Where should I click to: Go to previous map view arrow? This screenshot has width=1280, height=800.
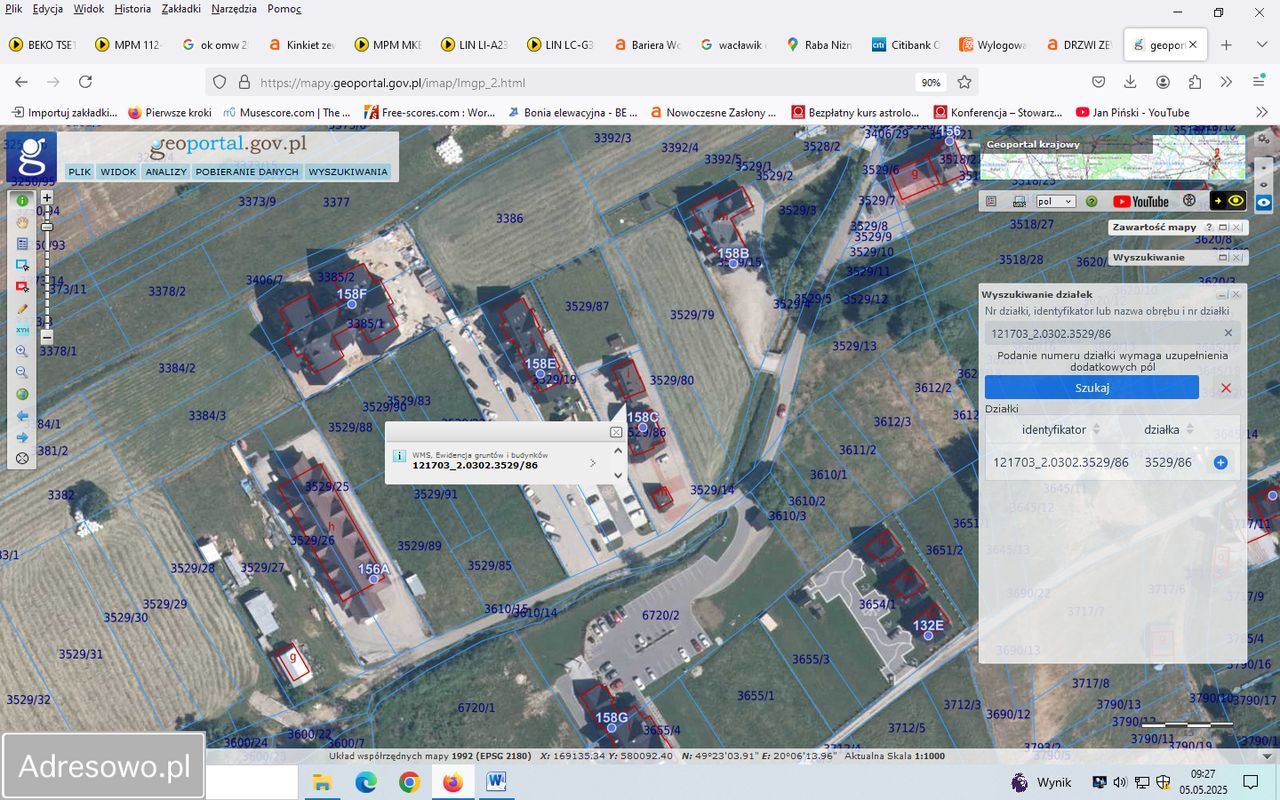22,416
